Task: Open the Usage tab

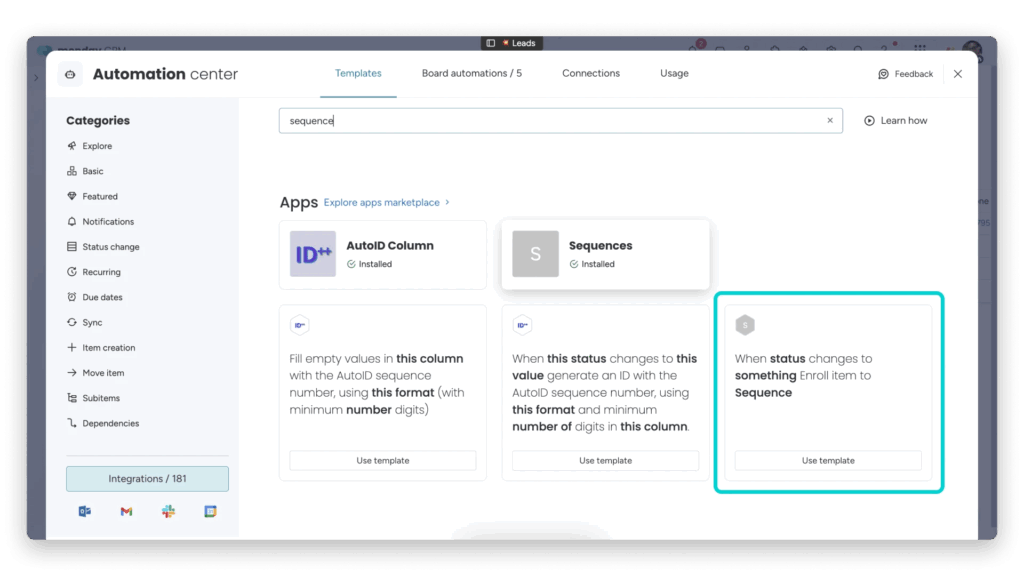Action: (x=674, y=73)
